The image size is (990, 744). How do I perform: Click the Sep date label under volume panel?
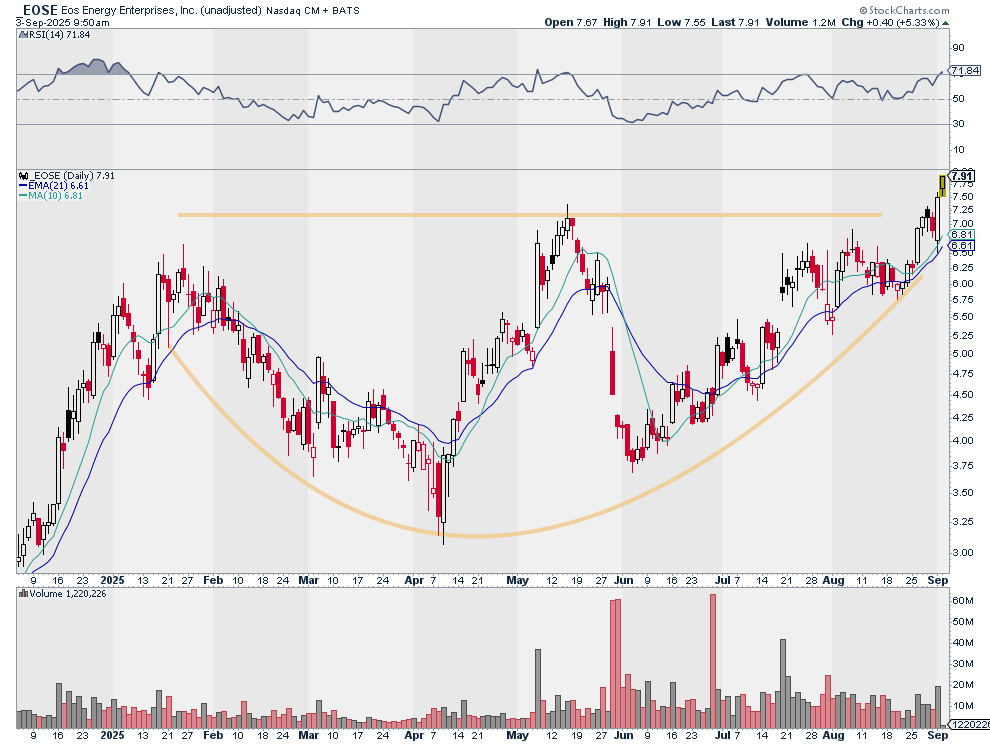pyautogui.click(x=938, y=735)
